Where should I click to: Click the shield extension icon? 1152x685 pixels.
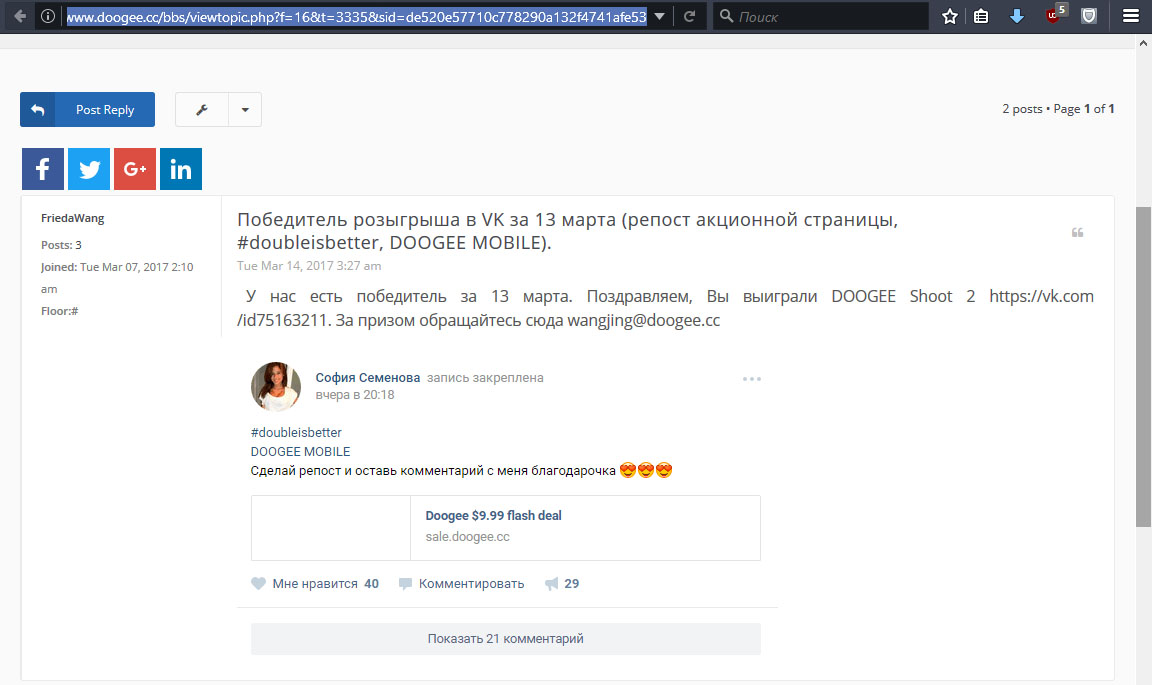tap(1089, 16)
